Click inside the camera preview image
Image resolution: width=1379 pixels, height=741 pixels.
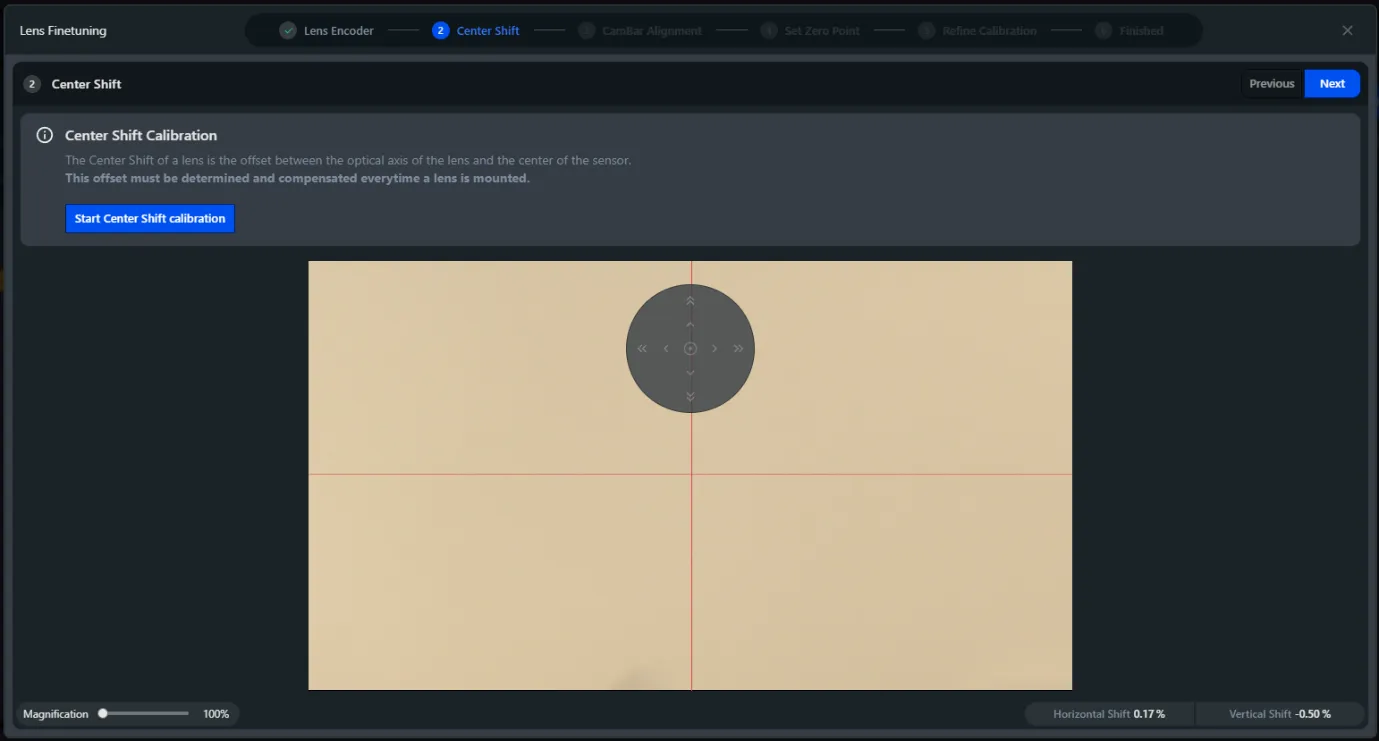(690, 475)
